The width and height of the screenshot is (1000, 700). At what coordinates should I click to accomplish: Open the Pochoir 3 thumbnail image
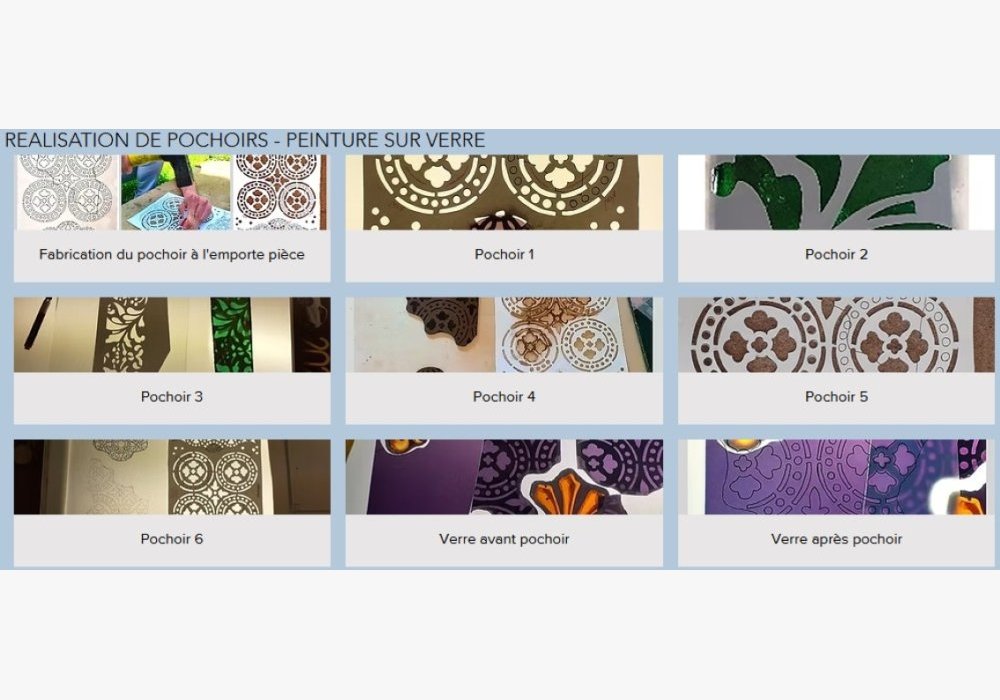pos(172,335)
